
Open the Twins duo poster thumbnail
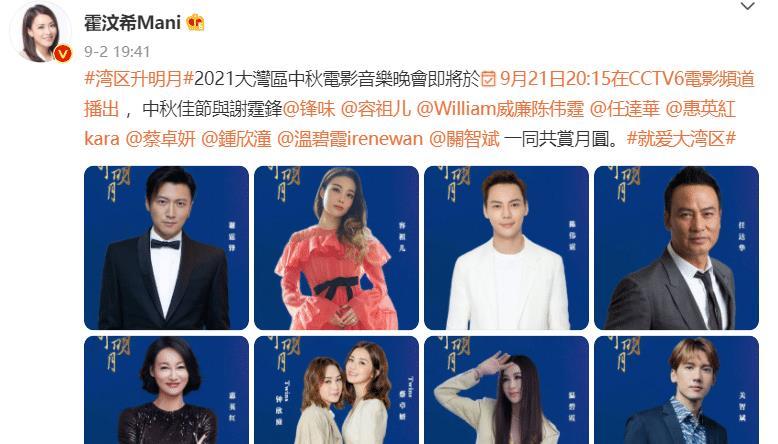click(x=336, y=390)
